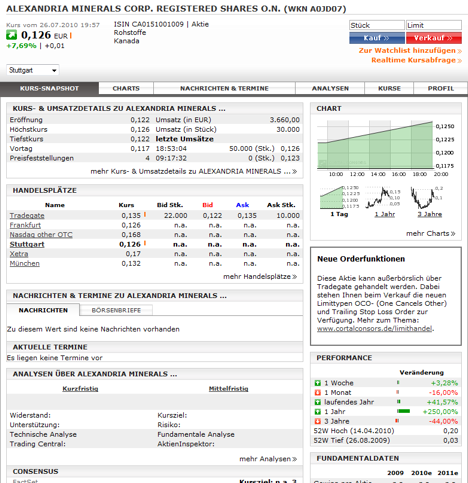Image resolution: width=468 pixels, height=483 pixels.
Task: Click the Kurzfristig analysis link
Action: [80, 389]
